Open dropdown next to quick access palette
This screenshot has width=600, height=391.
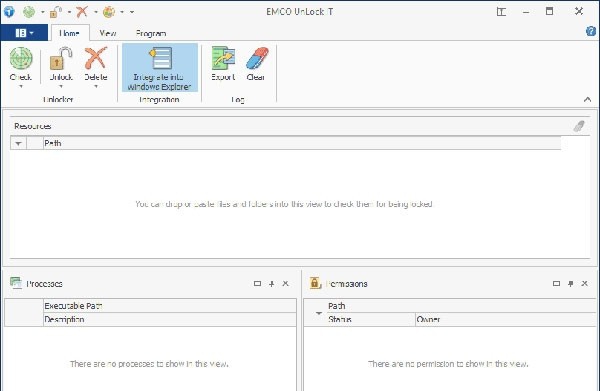(122, 12)
